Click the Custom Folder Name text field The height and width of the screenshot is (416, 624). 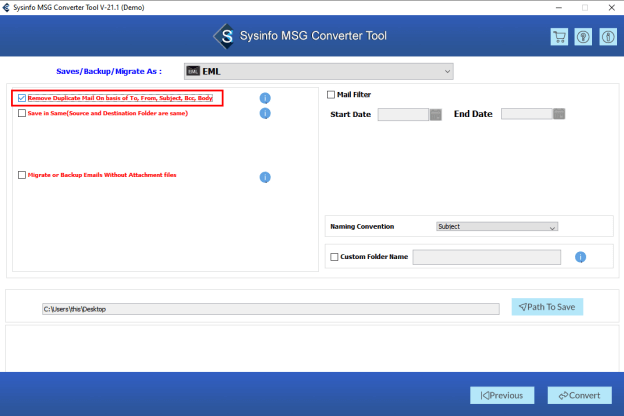click(487, 257)
